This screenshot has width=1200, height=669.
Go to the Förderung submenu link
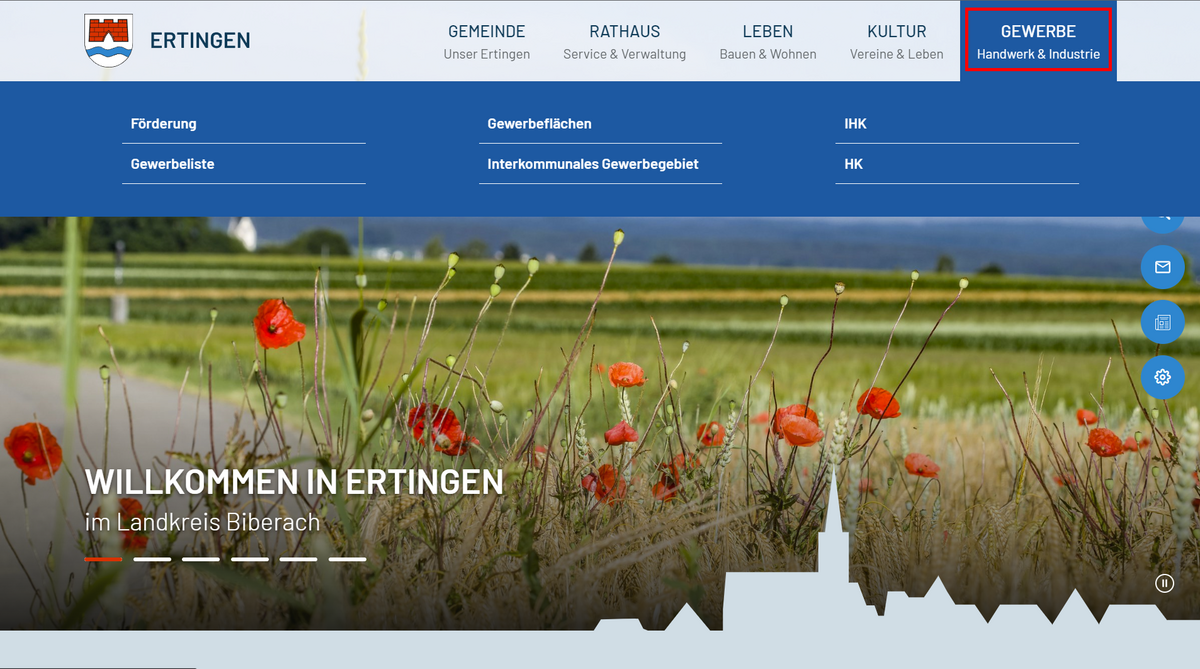tap(244, 124)
